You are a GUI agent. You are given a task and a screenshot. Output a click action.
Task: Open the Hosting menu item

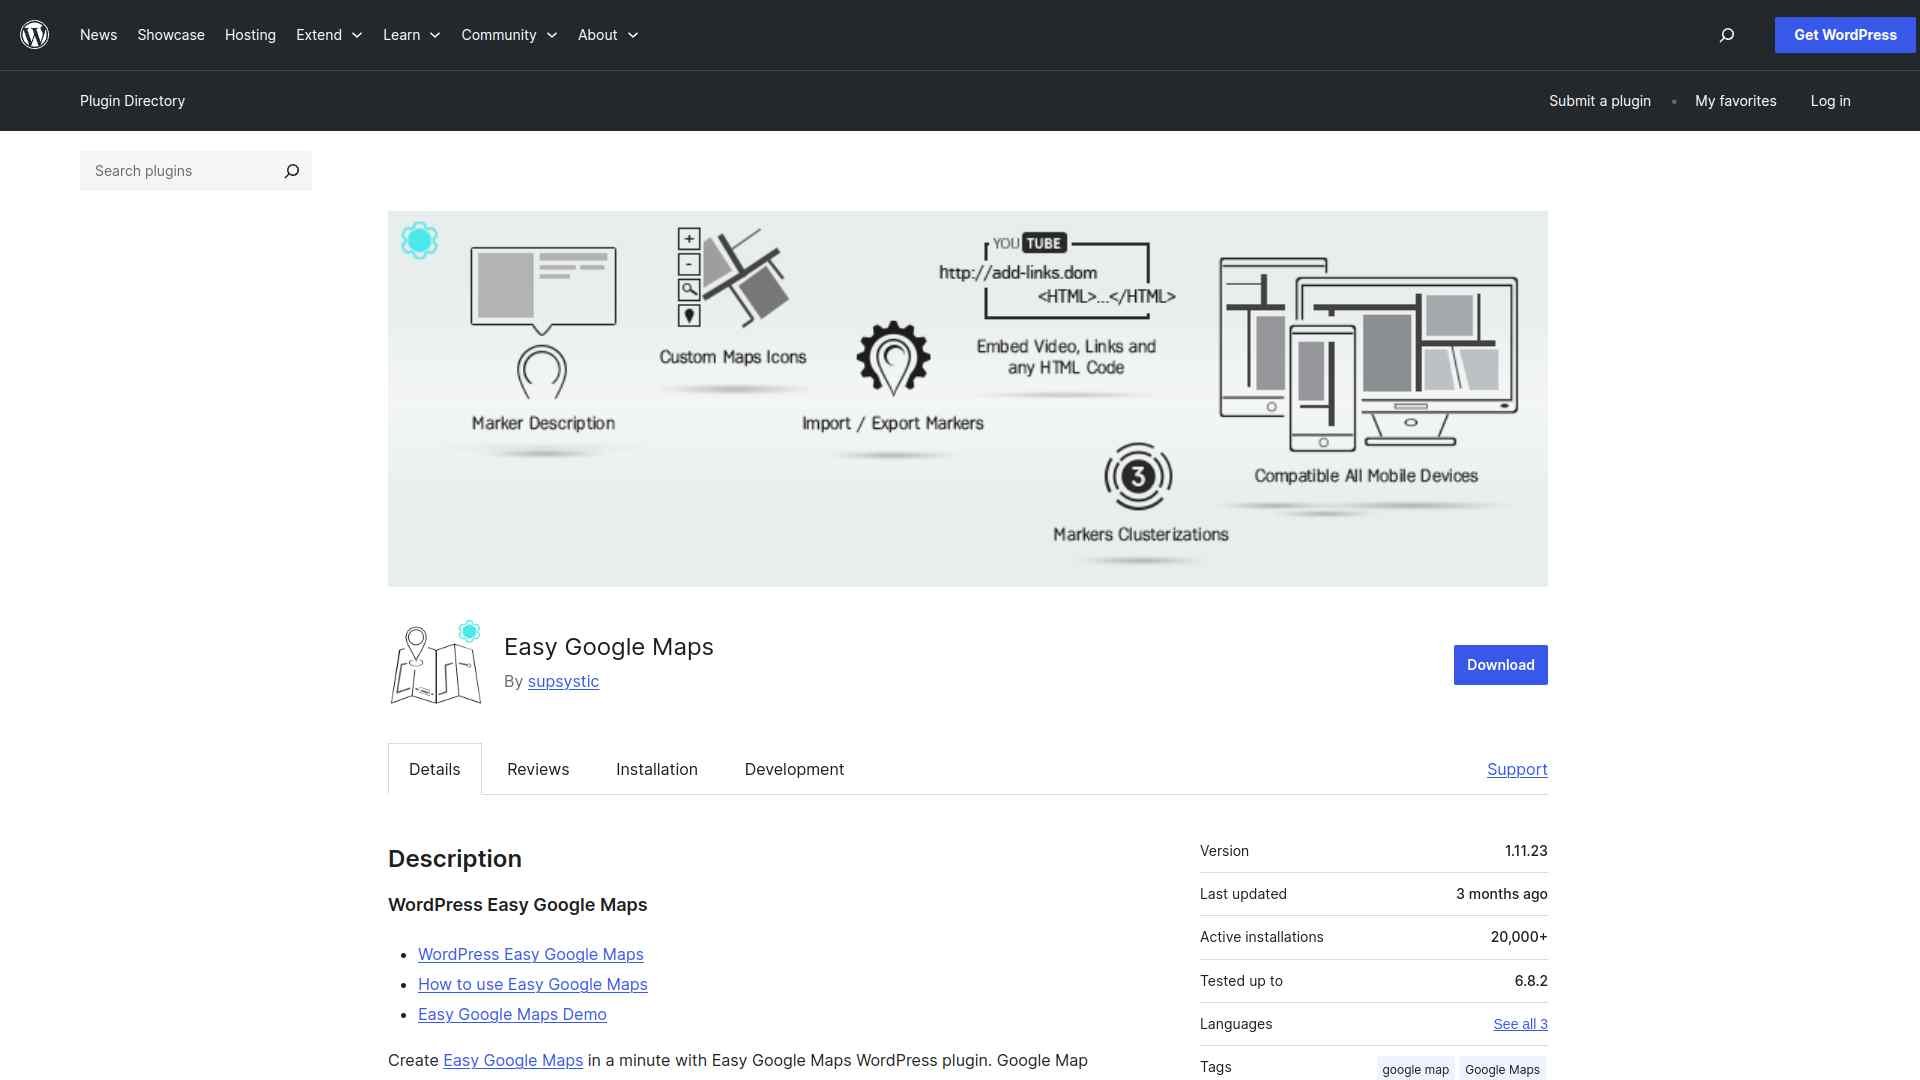coord(250,35)
